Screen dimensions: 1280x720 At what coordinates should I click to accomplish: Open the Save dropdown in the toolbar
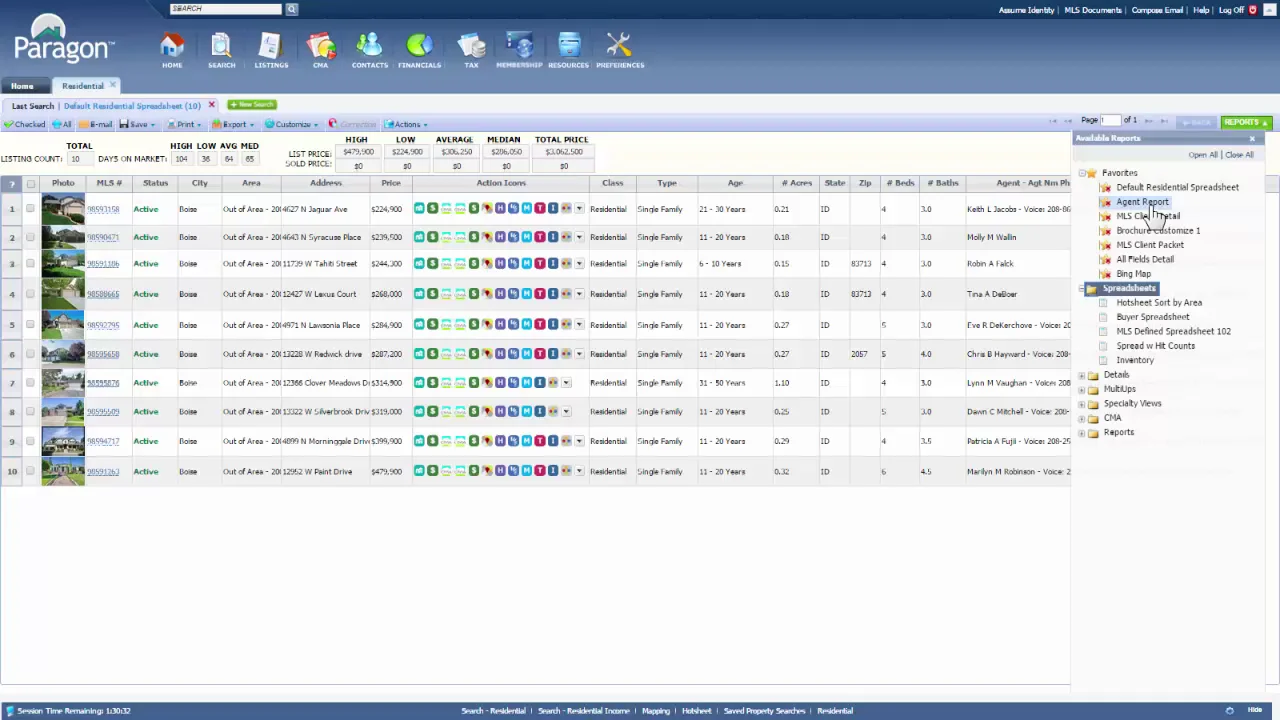138,124
